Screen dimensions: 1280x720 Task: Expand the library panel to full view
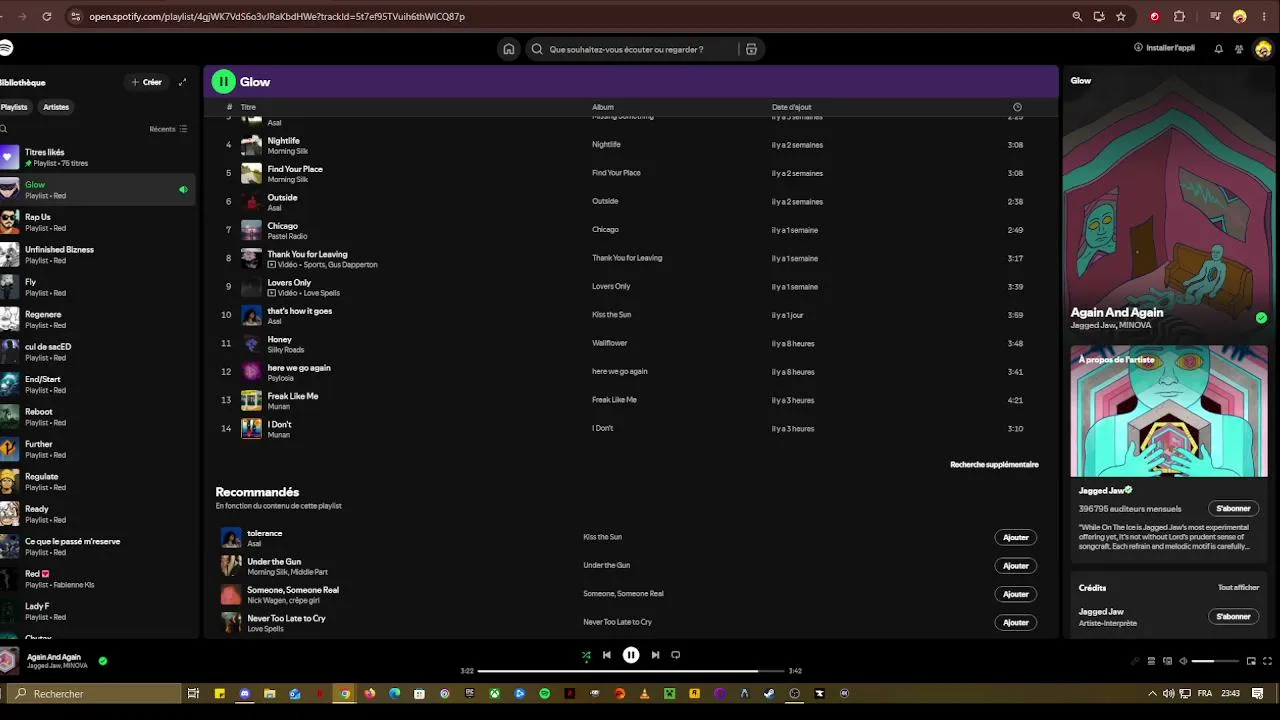pos(182,82)
